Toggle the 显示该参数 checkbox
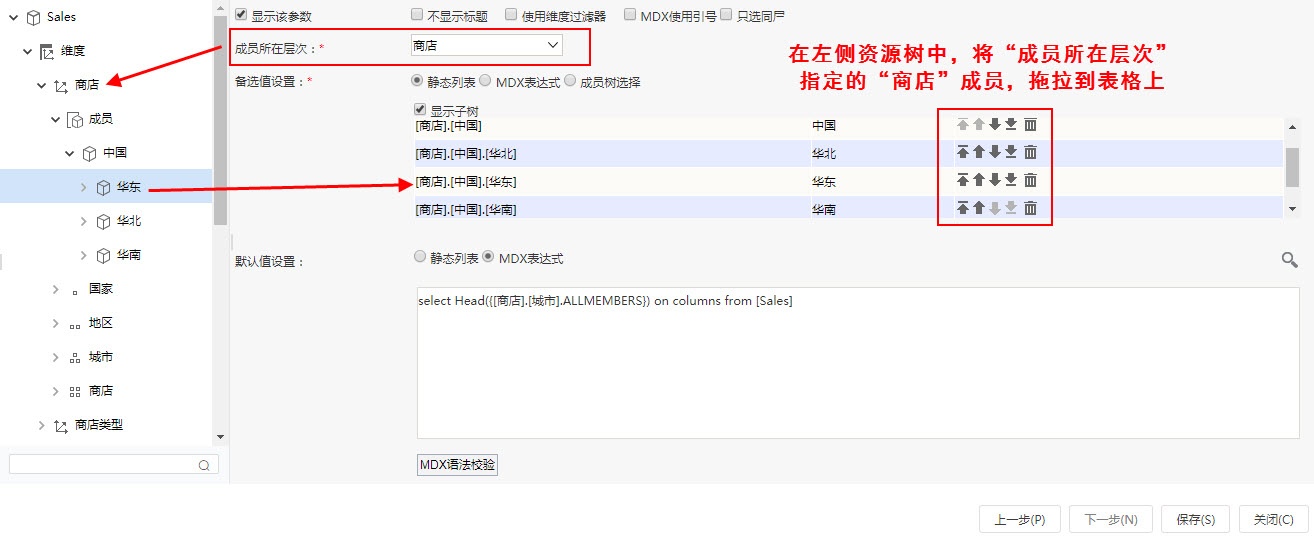Viewport: 1314px width, 550px height. (x=241, y=15)
